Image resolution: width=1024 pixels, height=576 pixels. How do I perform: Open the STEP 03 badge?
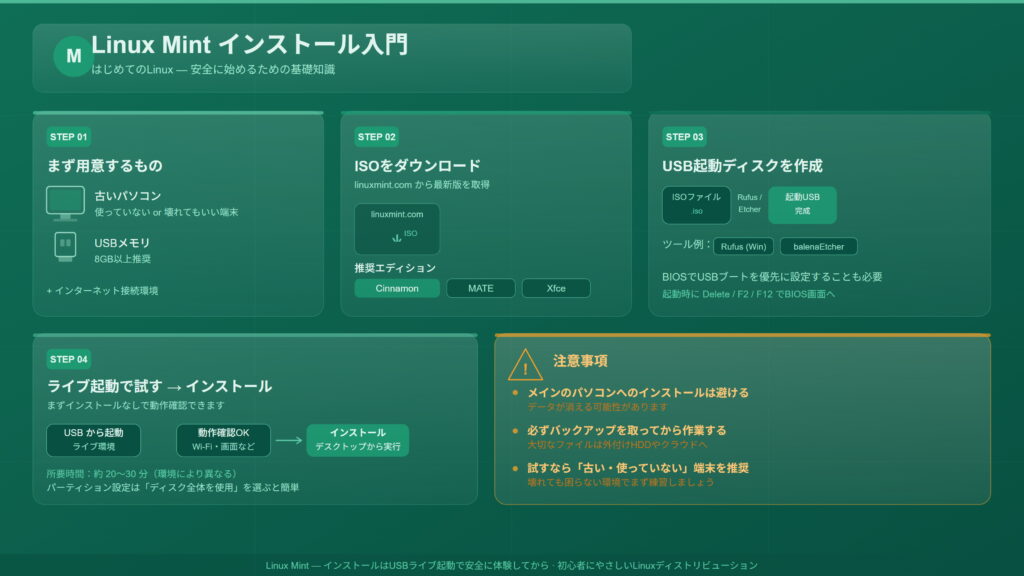[684, 137]
